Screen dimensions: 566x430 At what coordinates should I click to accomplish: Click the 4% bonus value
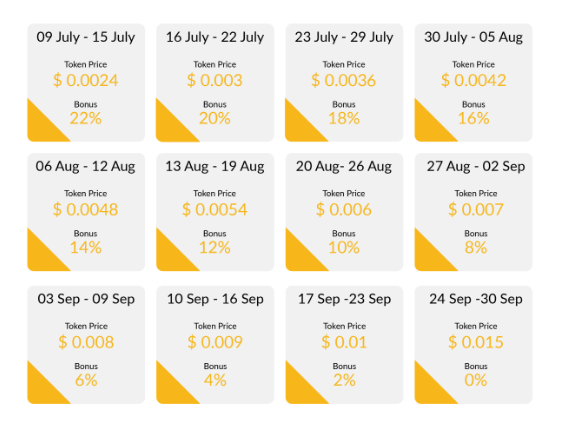[215, 380]
